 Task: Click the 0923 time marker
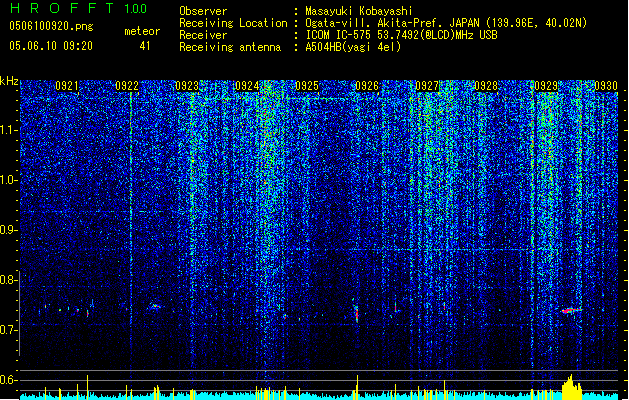187,86
